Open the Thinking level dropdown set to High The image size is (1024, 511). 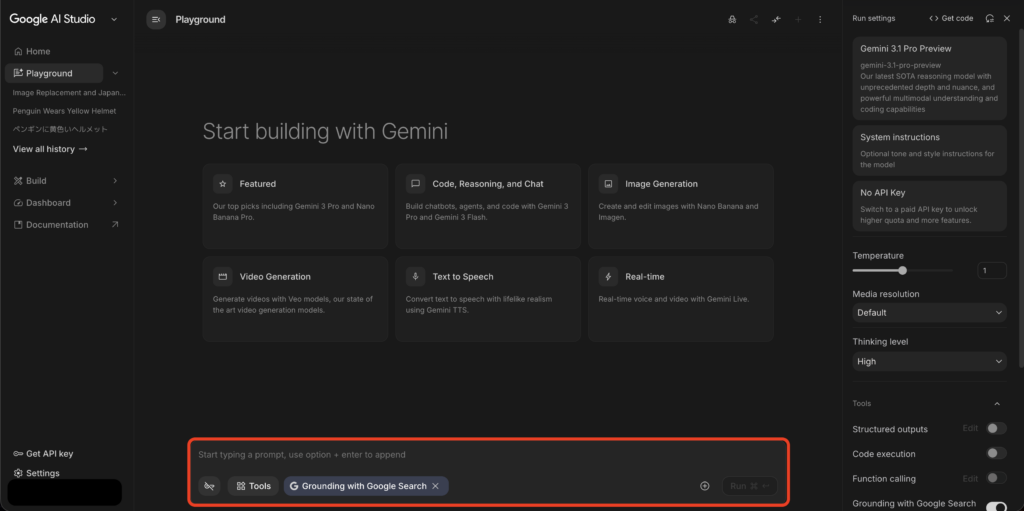[x=929, y=362]
